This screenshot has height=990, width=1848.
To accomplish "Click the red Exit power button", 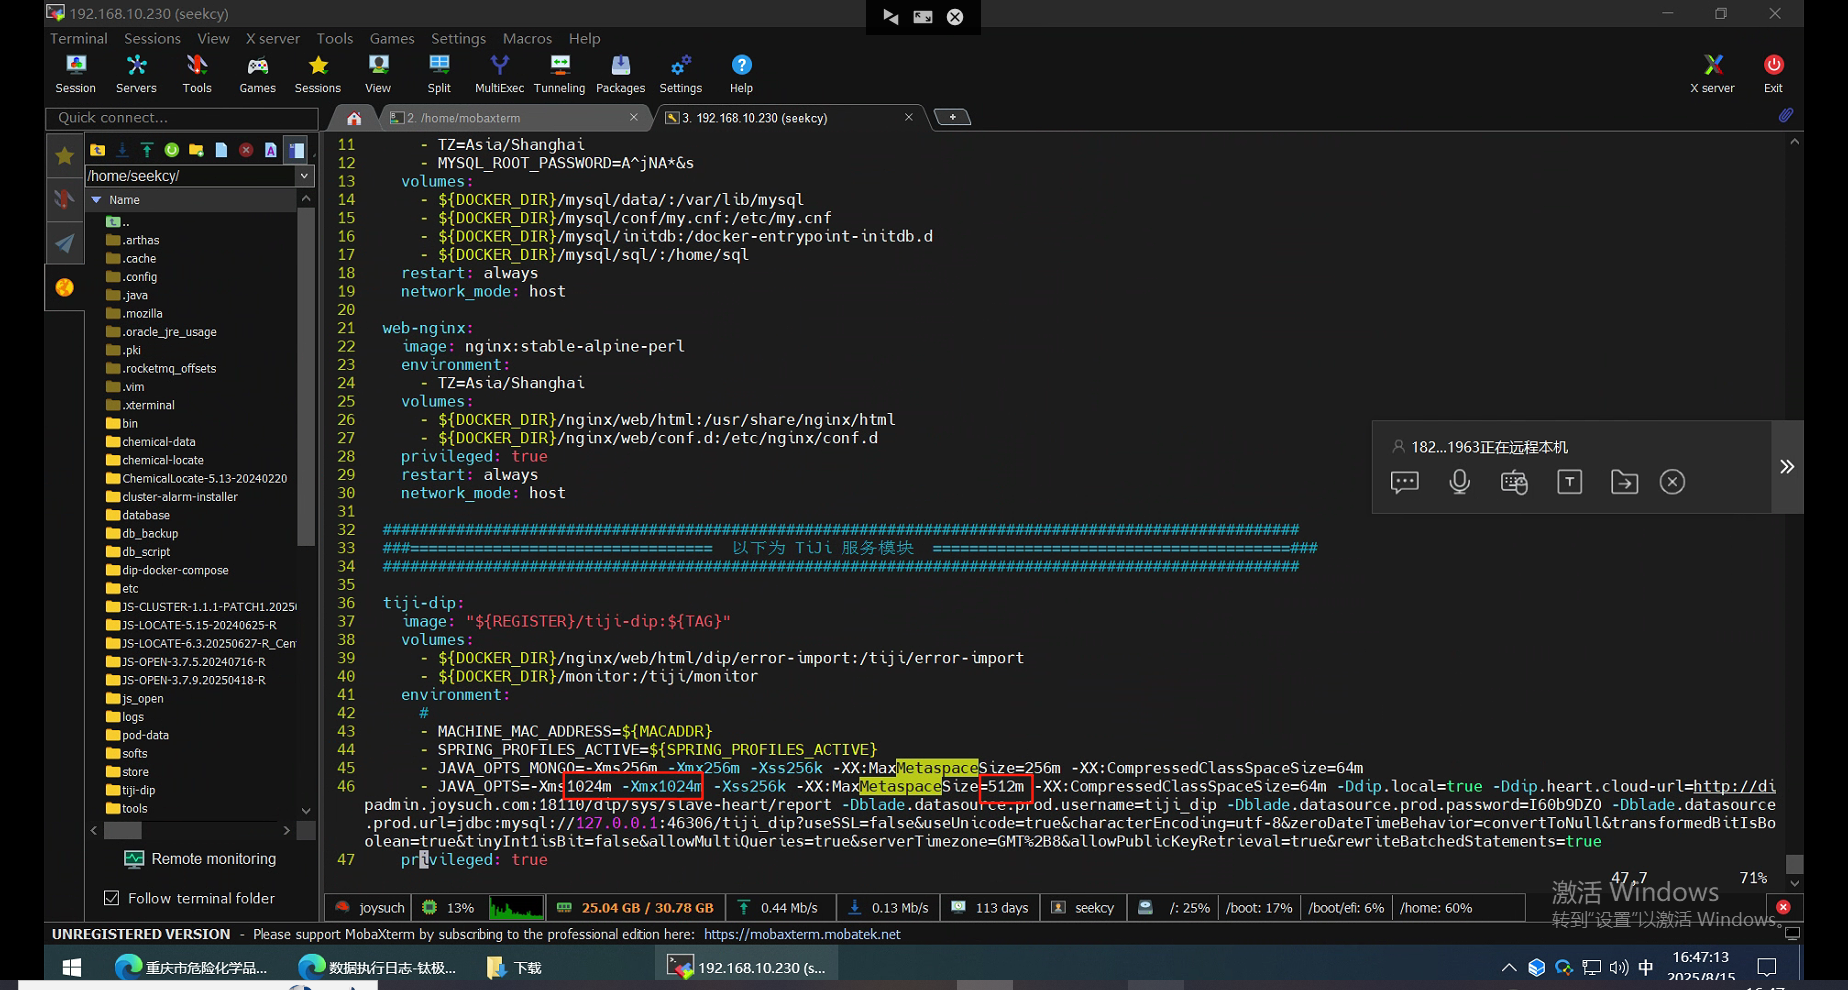I will coord(1773,74).
